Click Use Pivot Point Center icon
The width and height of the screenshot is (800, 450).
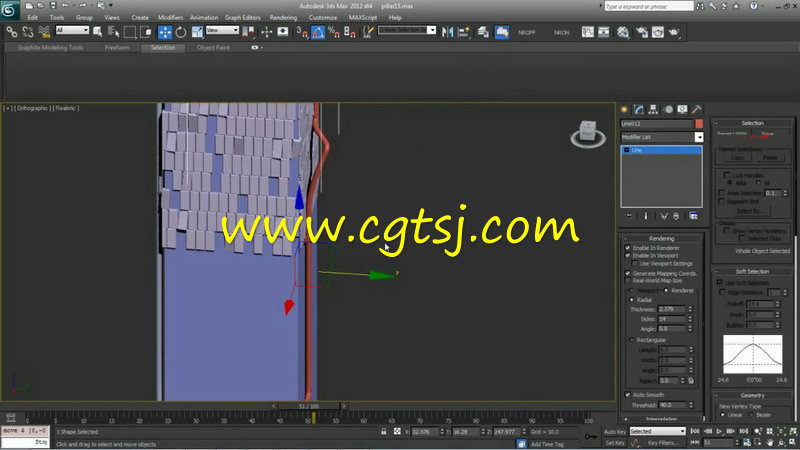tap(249, 32)
